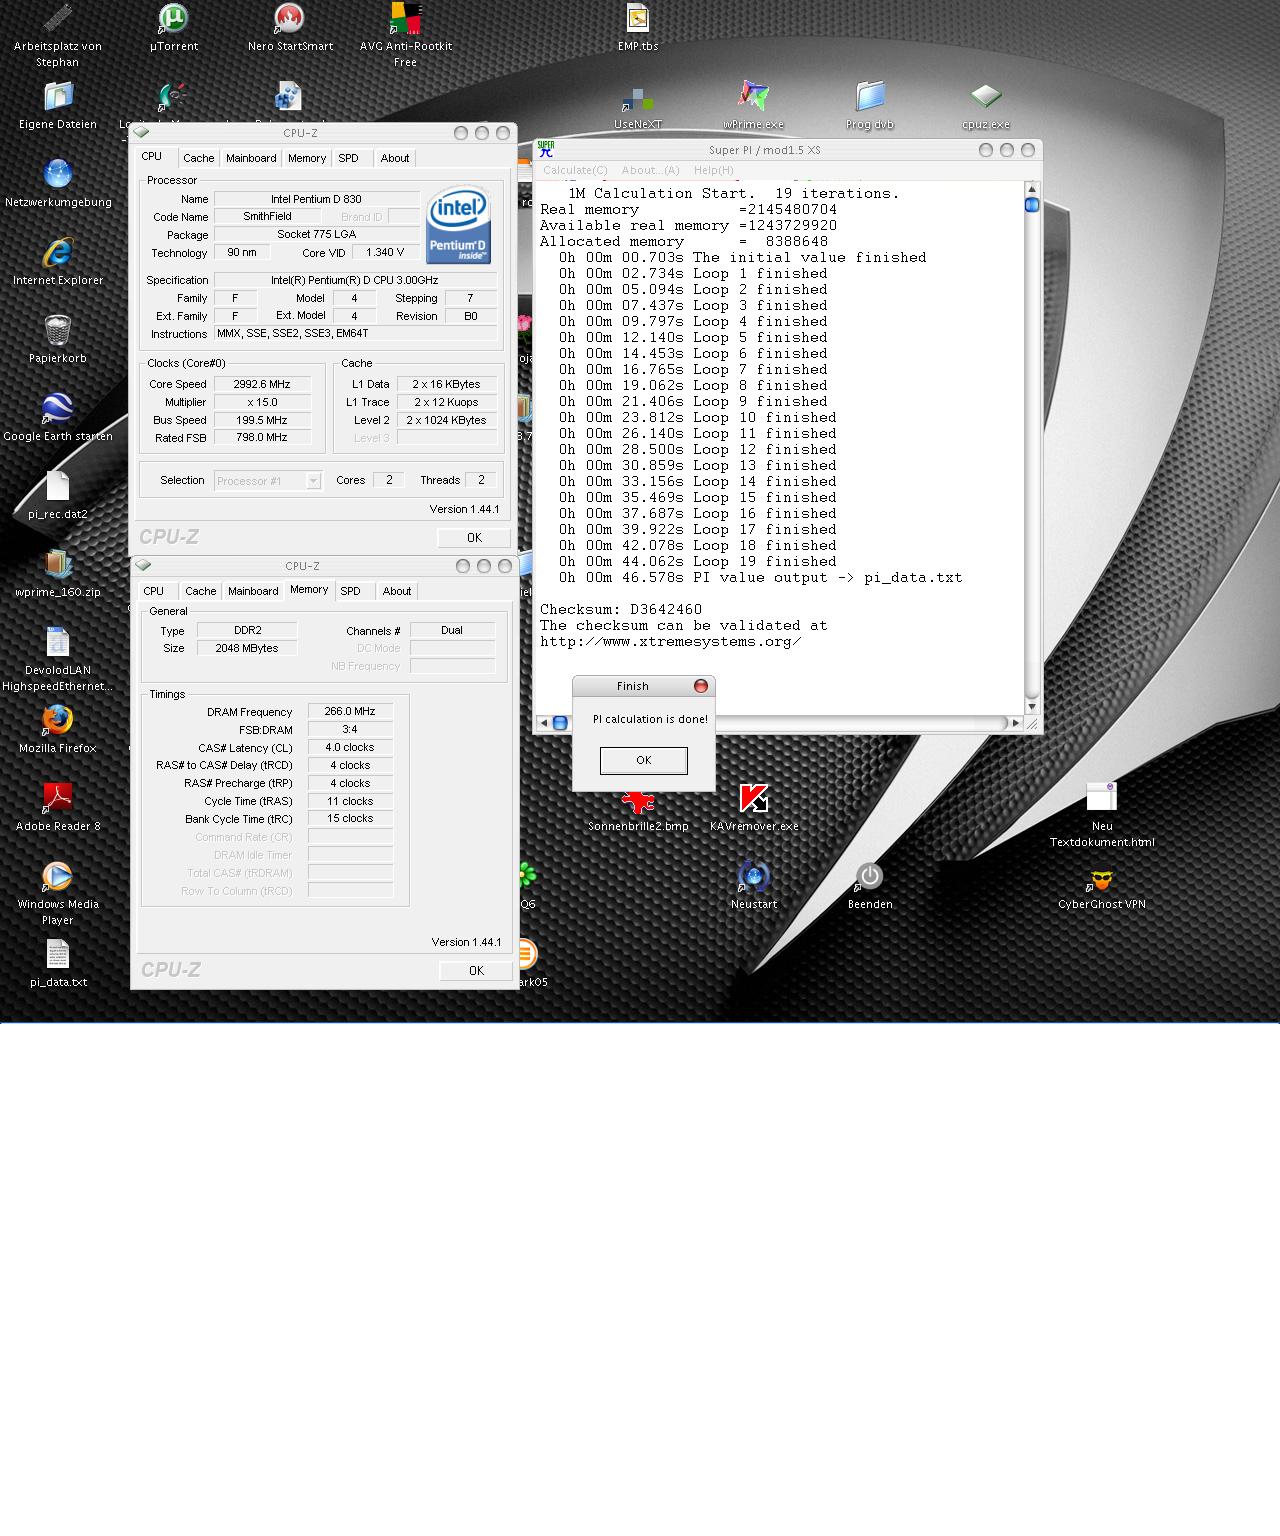The width and height of the screenshot is (1280, 1536).
Task: Open SPD tab in lower CPU-Z window
Action: point(350,591)
